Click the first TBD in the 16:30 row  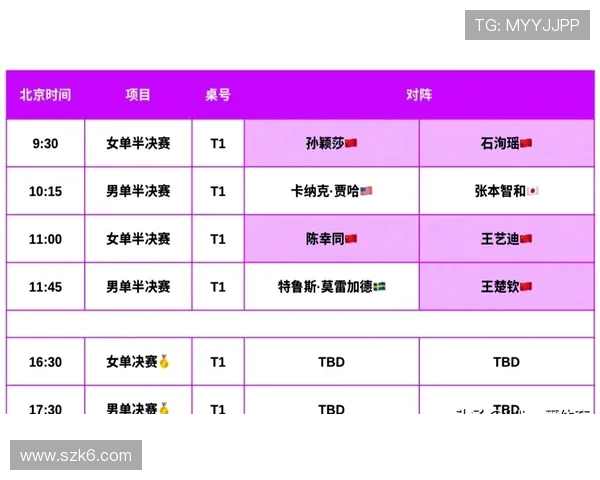point(331,362)
